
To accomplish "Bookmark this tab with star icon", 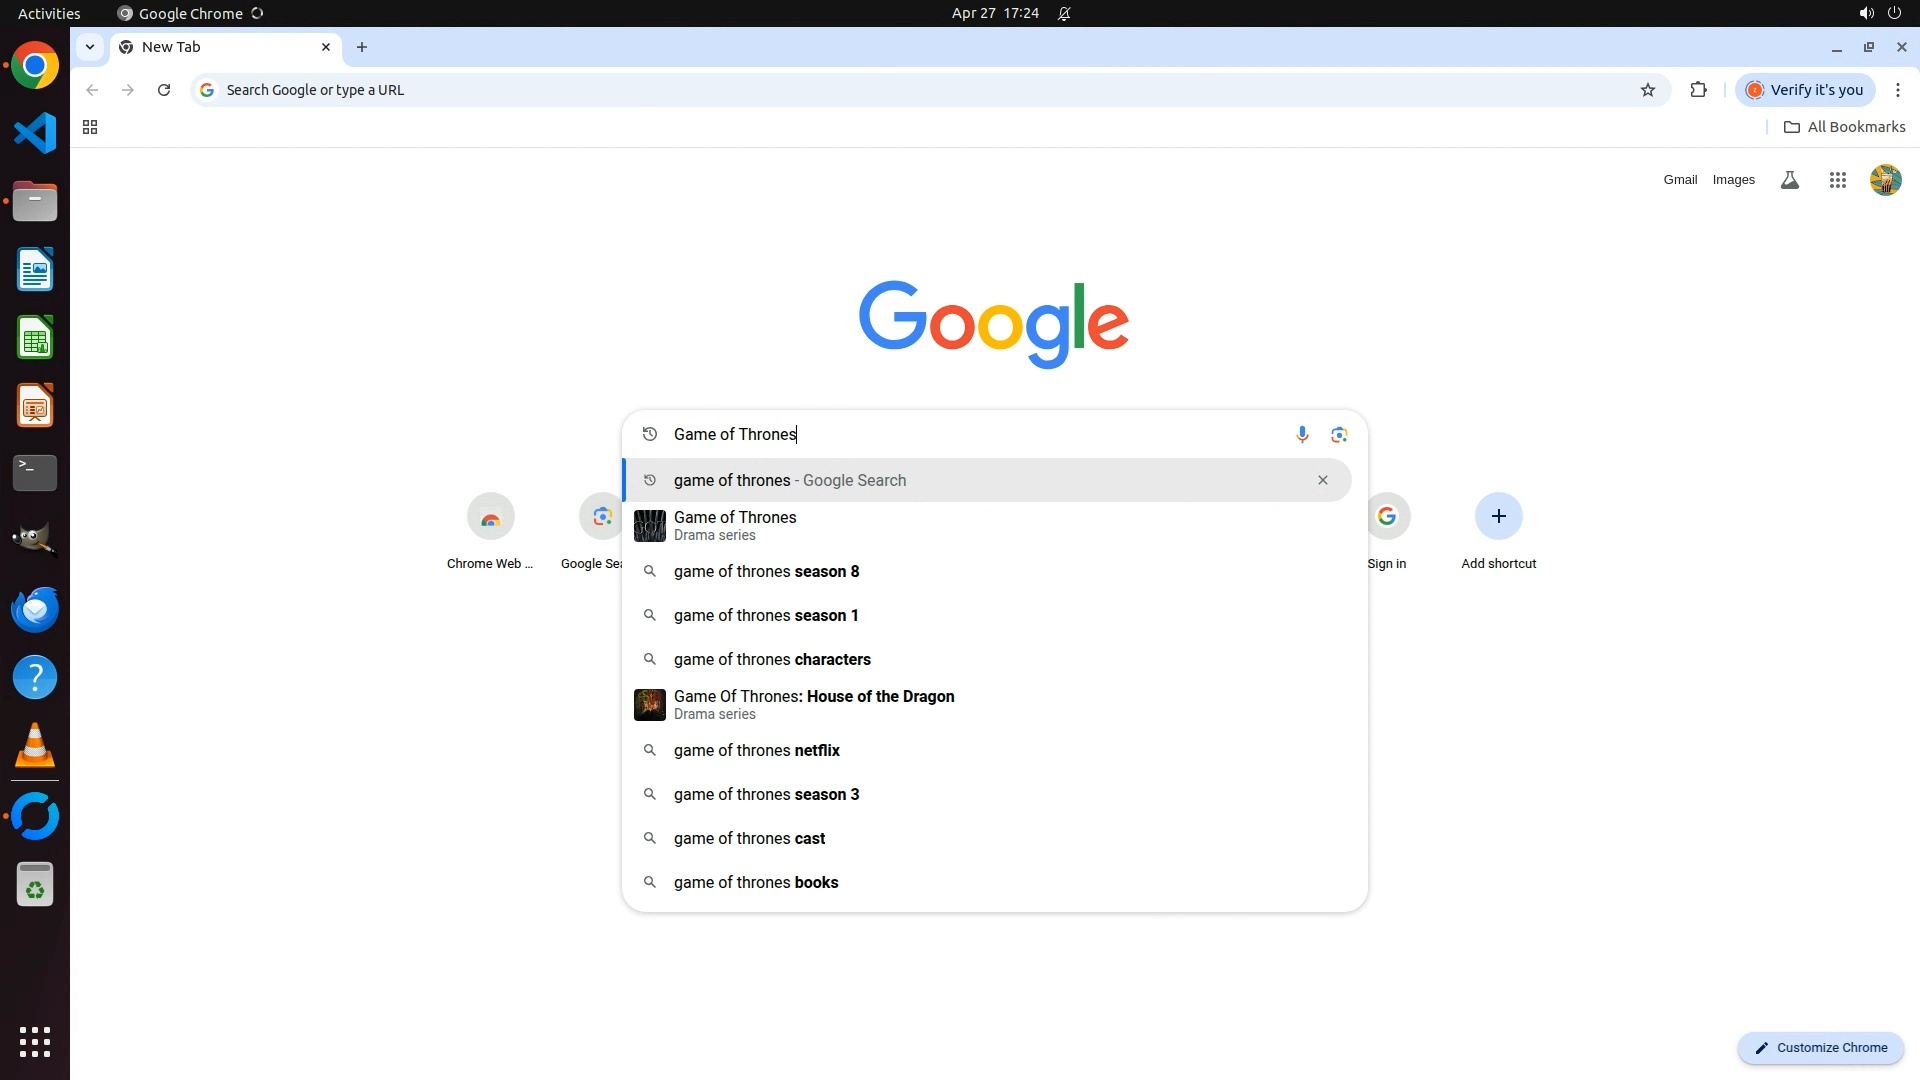I will [1647, 90].
